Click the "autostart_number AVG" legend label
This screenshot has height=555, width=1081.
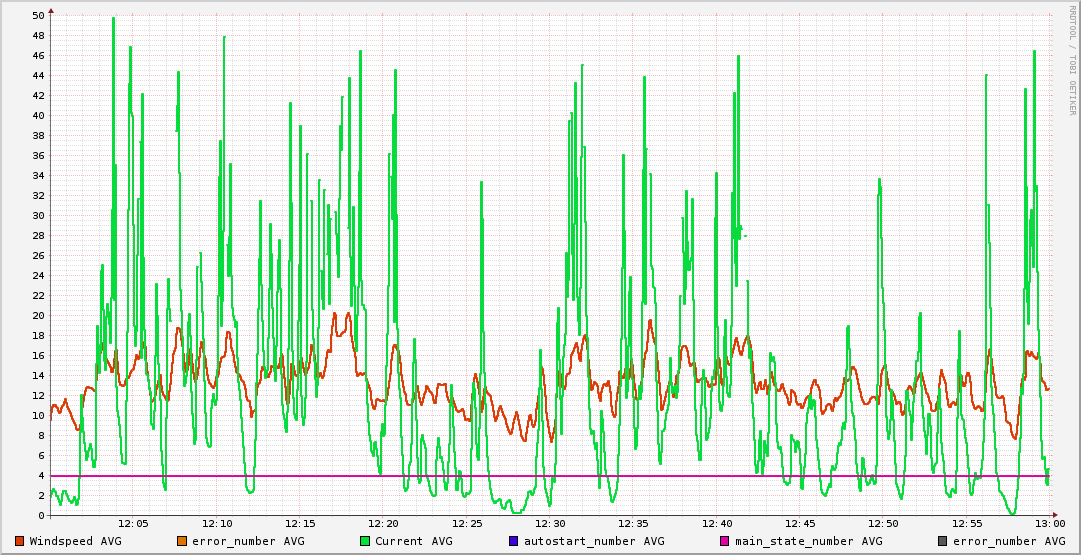594,541
